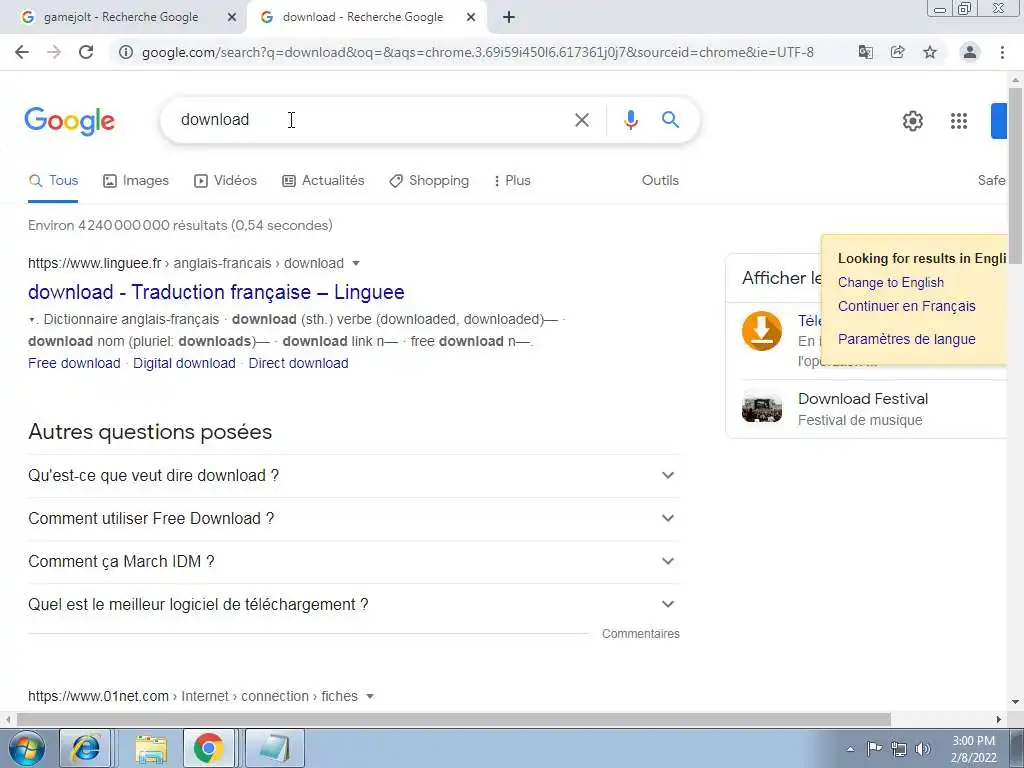Open Google apps grid icon
The width and height of the screenshot is (1024, 768).
959,121
